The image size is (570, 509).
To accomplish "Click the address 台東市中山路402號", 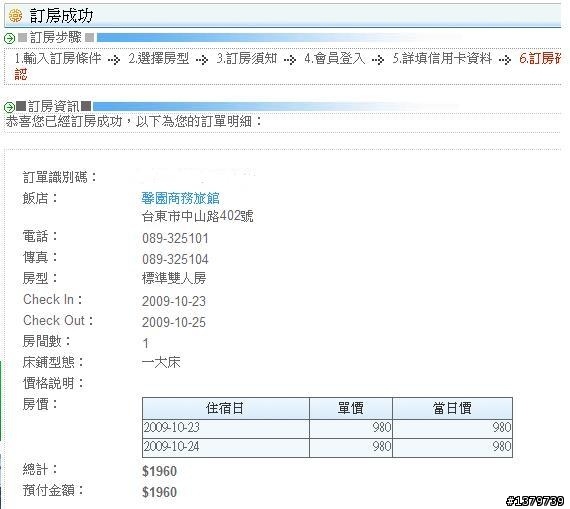I will click(197, 216).
